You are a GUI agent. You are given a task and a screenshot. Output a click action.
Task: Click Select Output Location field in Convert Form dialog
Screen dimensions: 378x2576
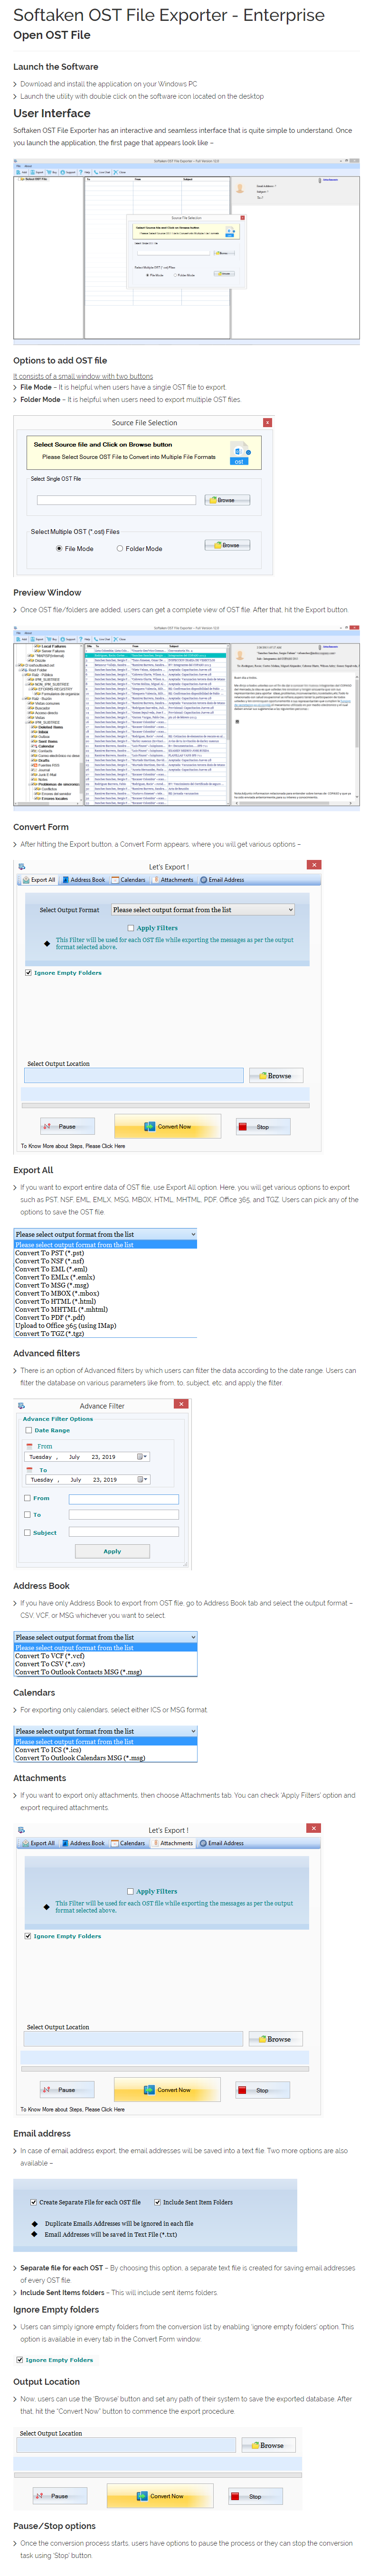tap(134, 1075)
